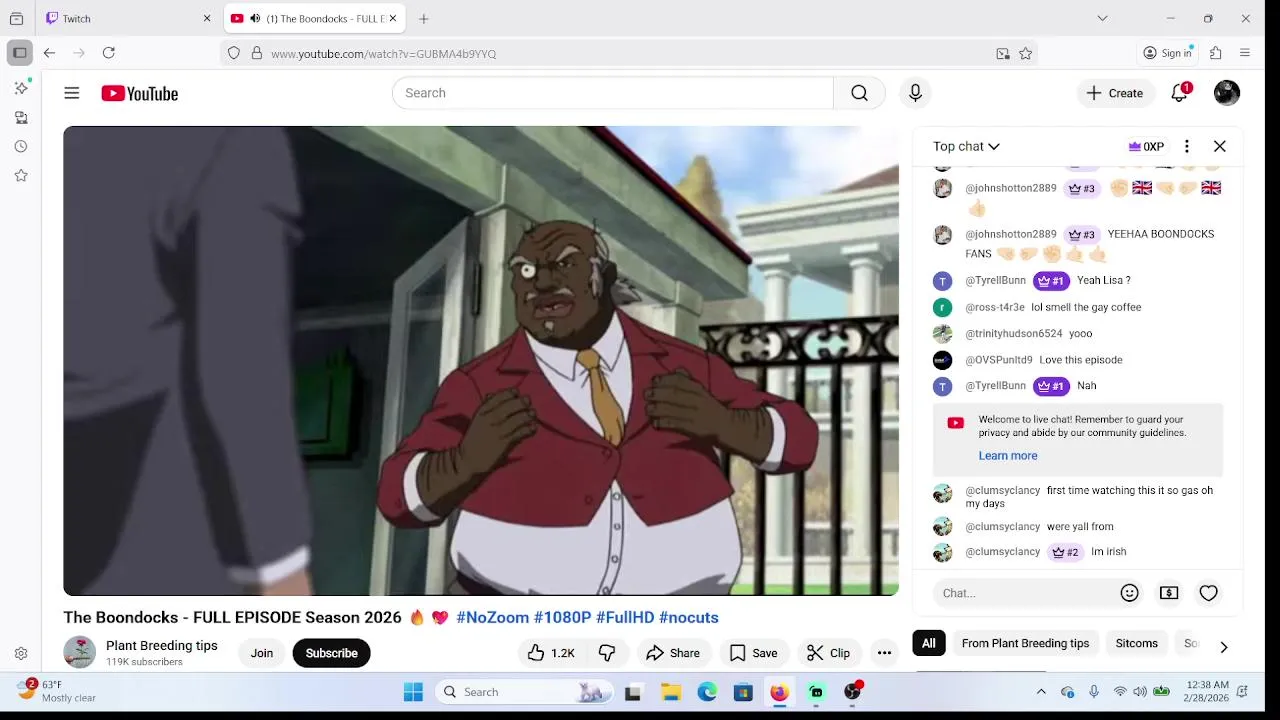Open the account avatar menu
1280x720 pixels.
1227,93
